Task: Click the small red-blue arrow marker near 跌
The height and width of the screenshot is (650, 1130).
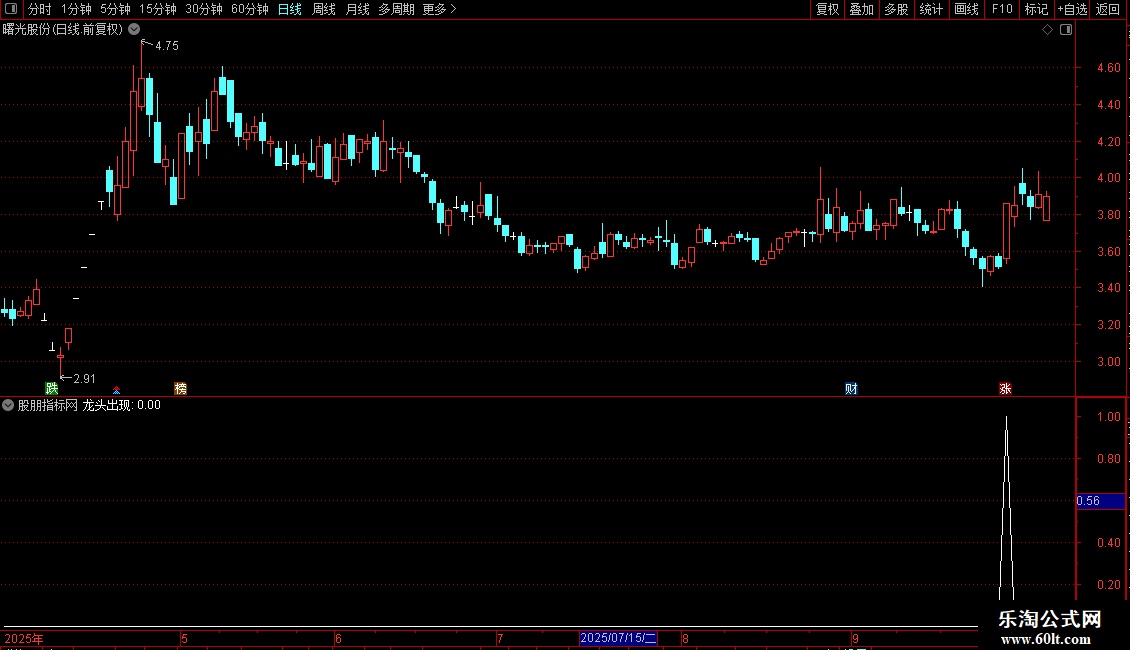Action: [x=116, y=391]
